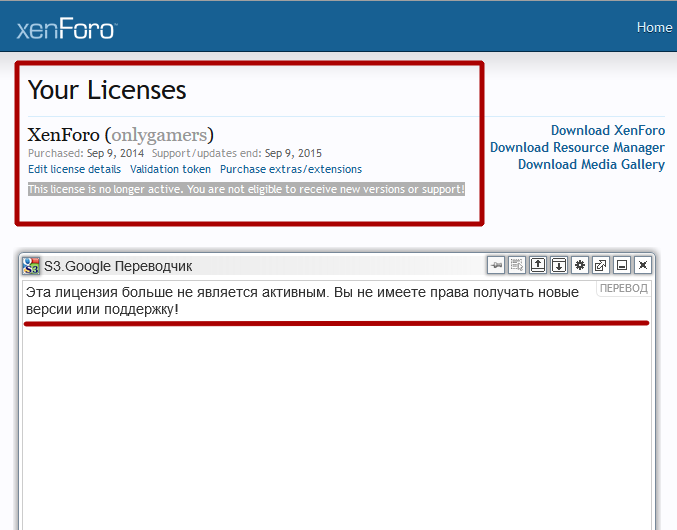The image size is (677, 530).
Task: Open the Purchase extras/extensions link
Action: pos(291,170)
